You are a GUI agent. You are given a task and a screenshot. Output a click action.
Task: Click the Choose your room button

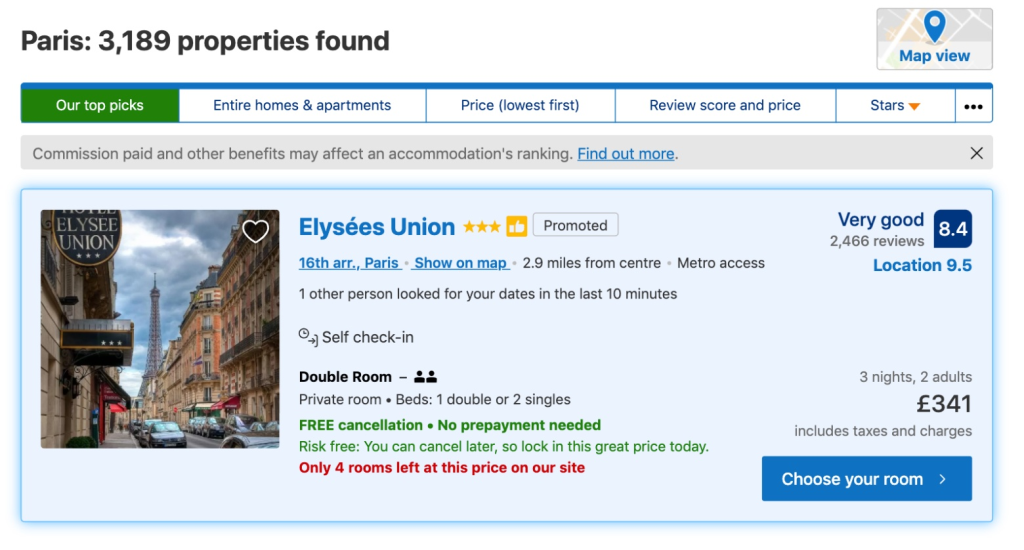(866, 479)
